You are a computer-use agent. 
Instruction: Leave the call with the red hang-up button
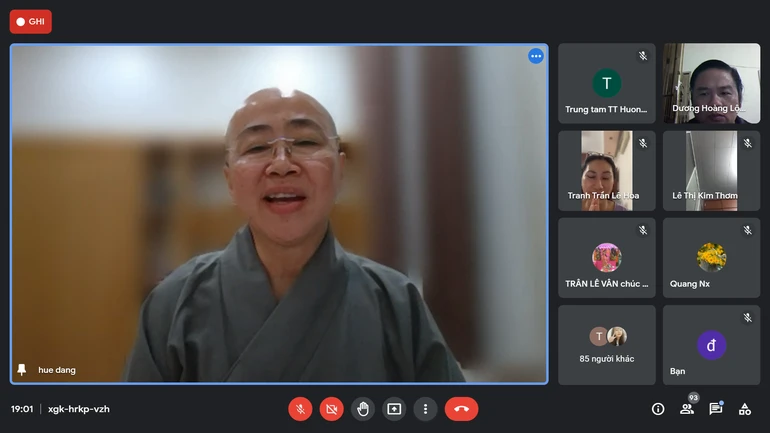[461, 408]
